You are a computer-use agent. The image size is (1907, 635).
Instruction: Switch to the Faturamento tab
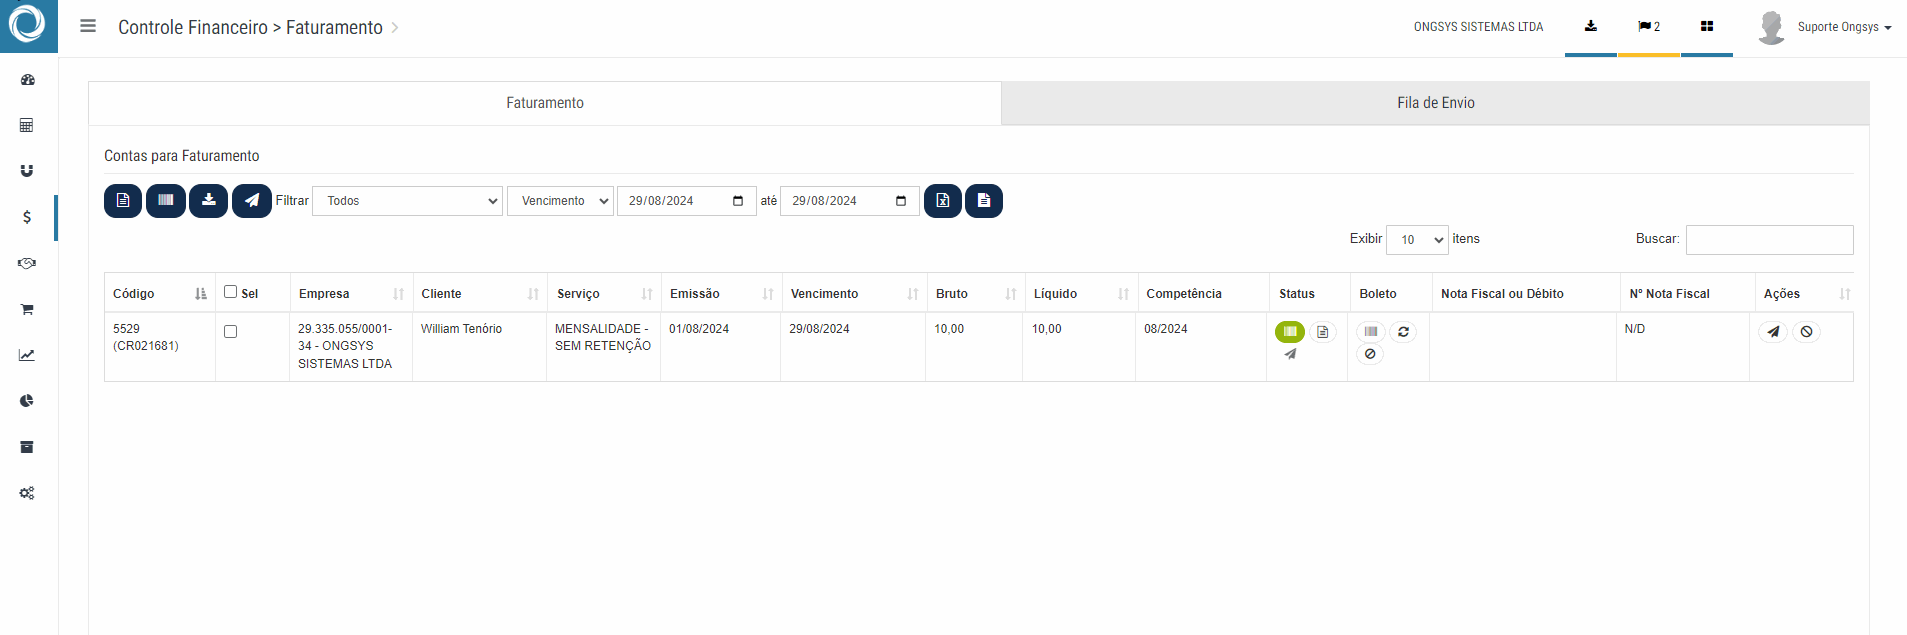tap(545, 103)
